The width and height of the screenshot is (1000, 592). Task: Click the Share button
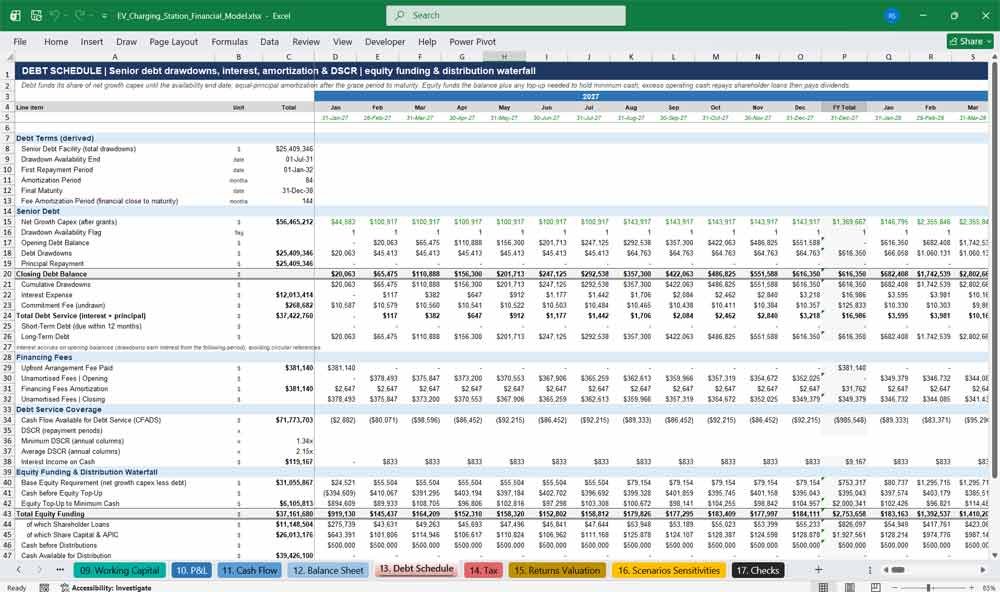point(970,41)
